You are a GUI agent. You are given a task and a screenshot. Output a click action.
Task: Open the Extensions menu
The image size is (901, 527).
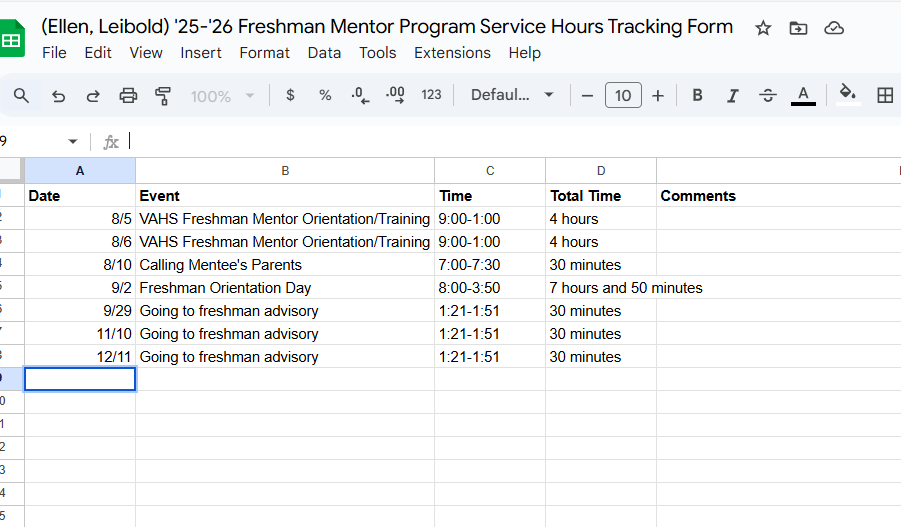point(452,53)
